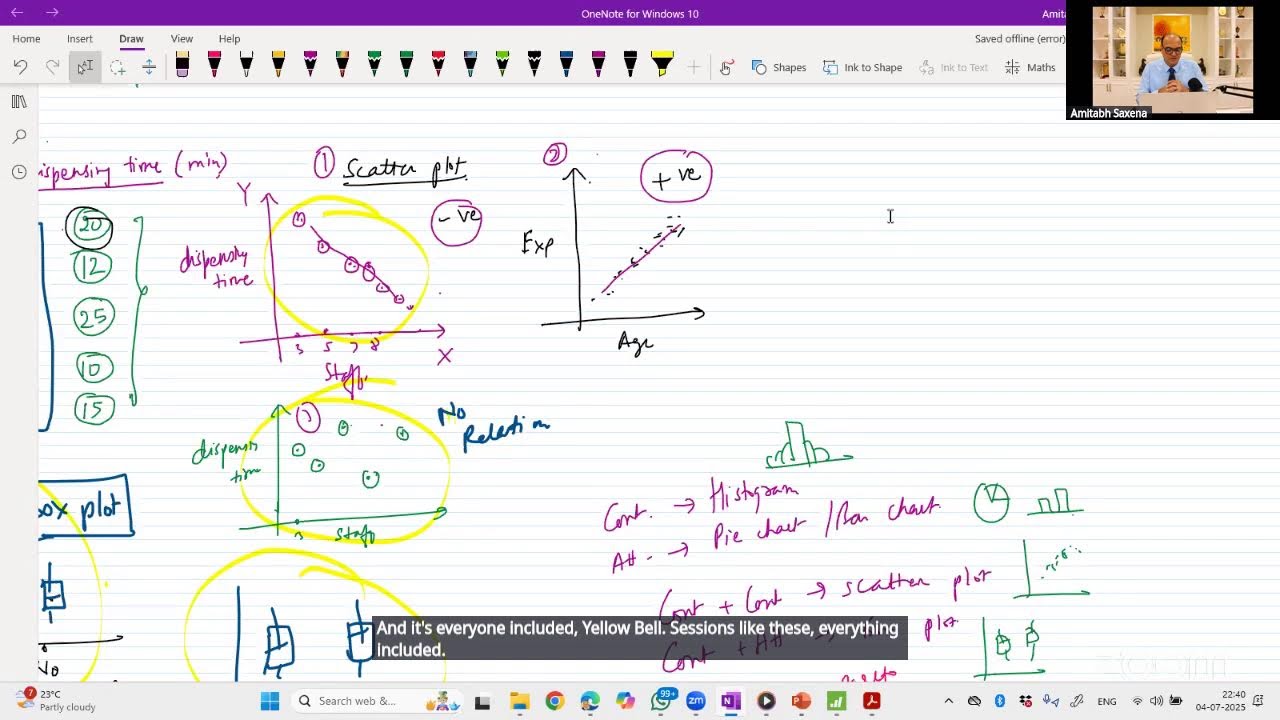Switch to Zoom on the taskbar
This screenshot has width=1280, height=720.
[x=696, y=701]
